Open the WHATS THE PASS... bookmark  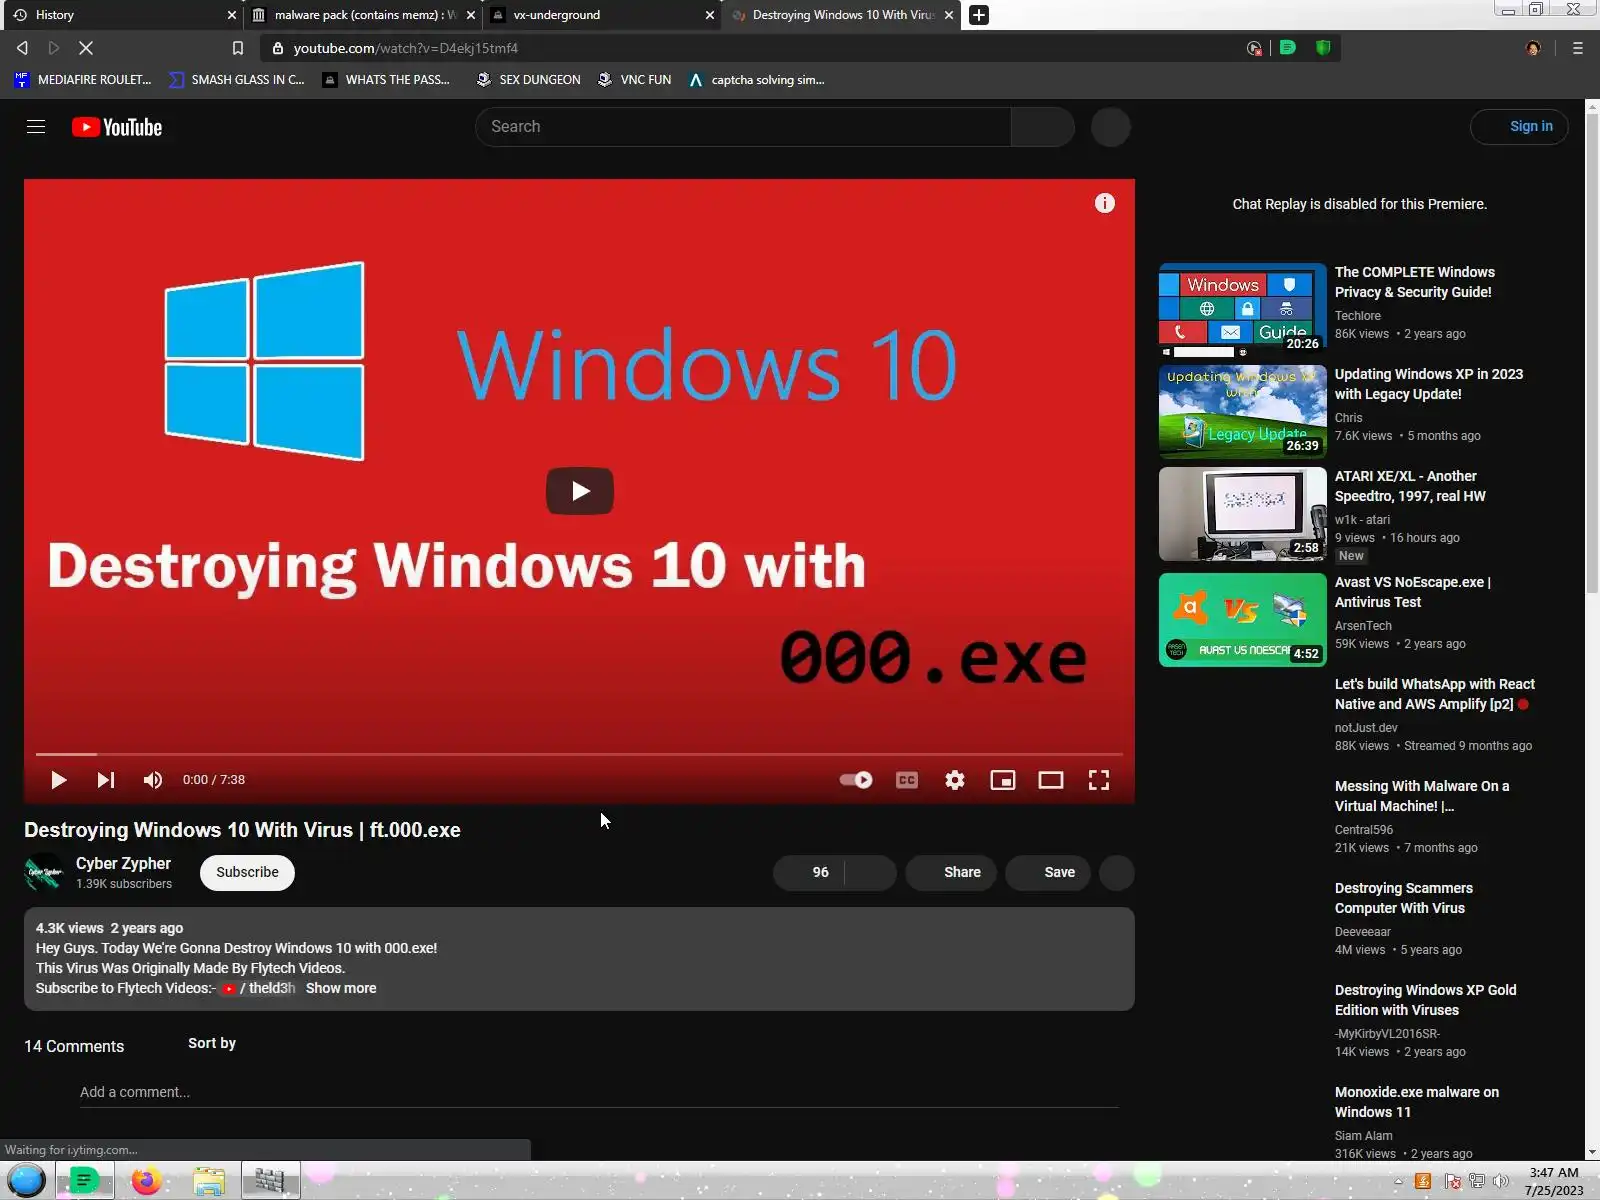[x=386, y=80]
